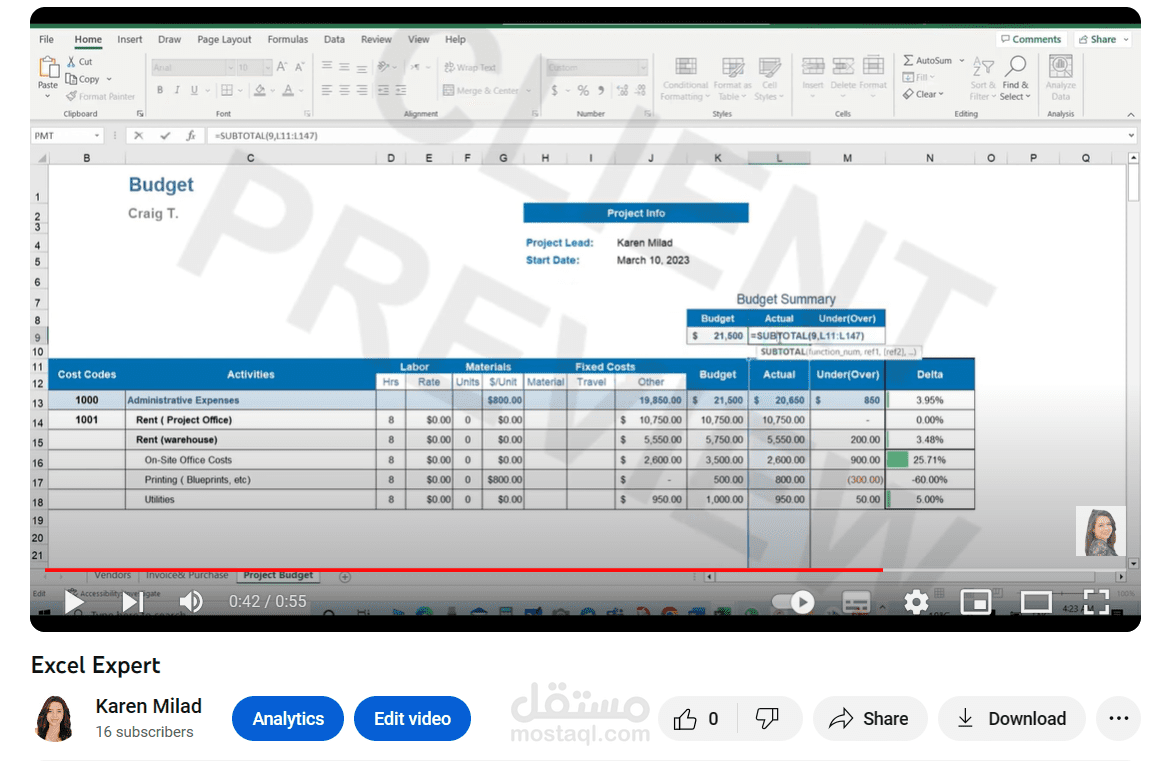Select the Format Painter brush

pos(71,96)
